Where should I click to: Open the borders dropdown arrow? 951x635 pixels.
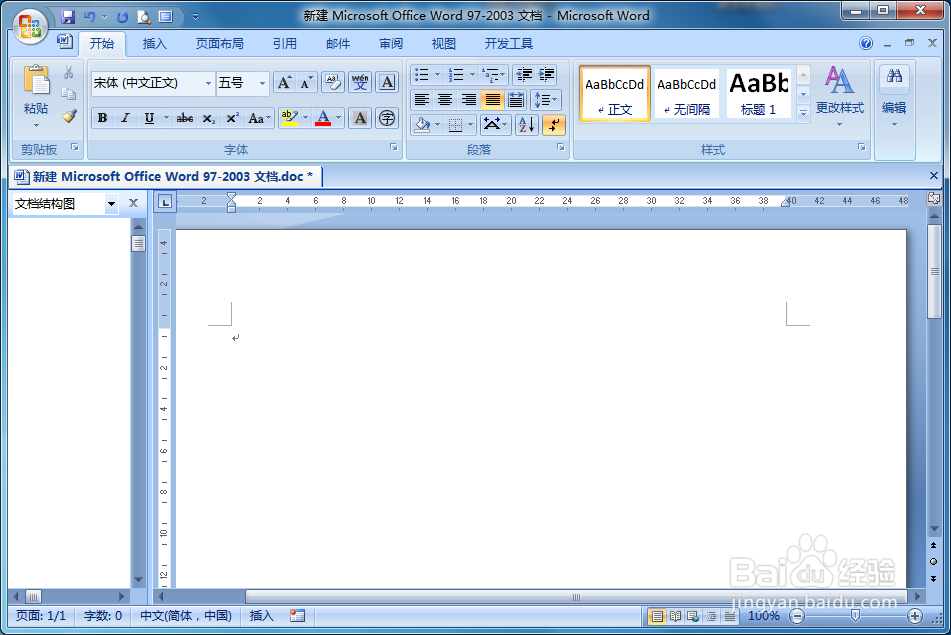(471, 125)
